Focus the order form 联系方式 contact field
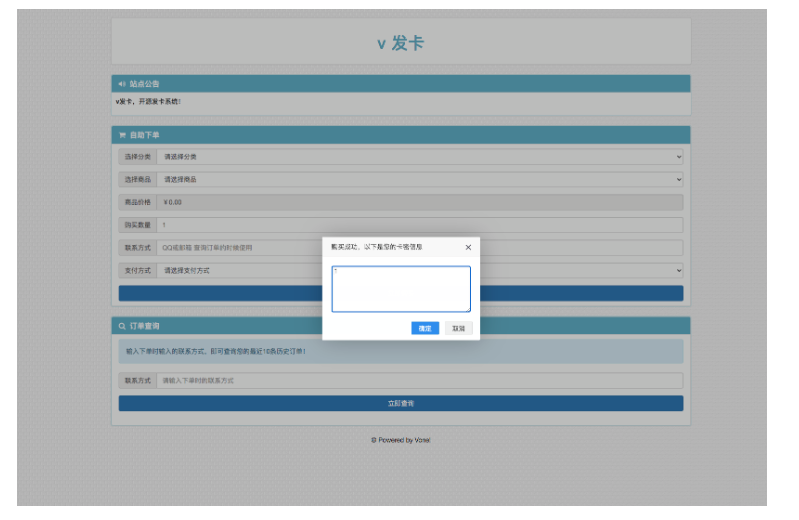The image size is (799, 520). pos(240,248)
